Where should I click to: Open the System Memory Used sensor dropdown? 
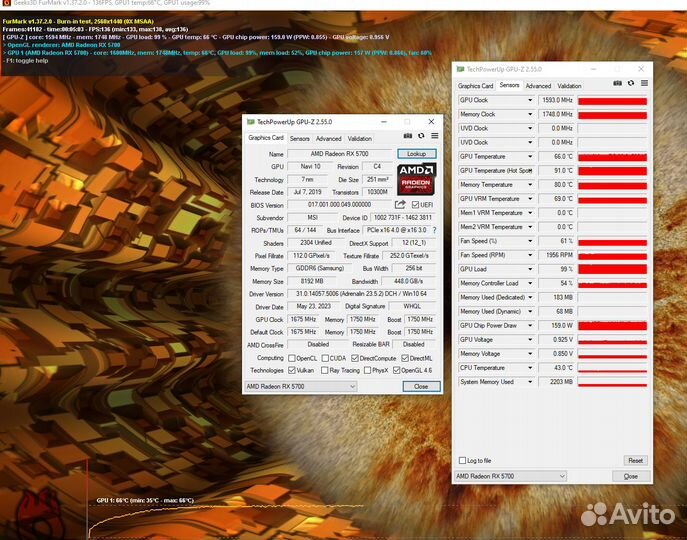(530, 382)
